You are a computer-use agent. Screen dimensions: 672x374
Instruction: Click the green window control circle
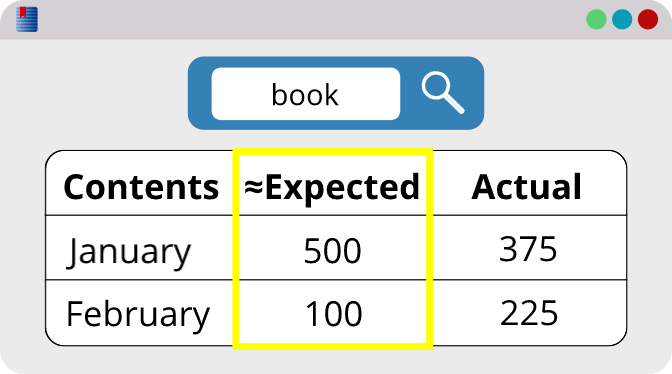[596, 20]
